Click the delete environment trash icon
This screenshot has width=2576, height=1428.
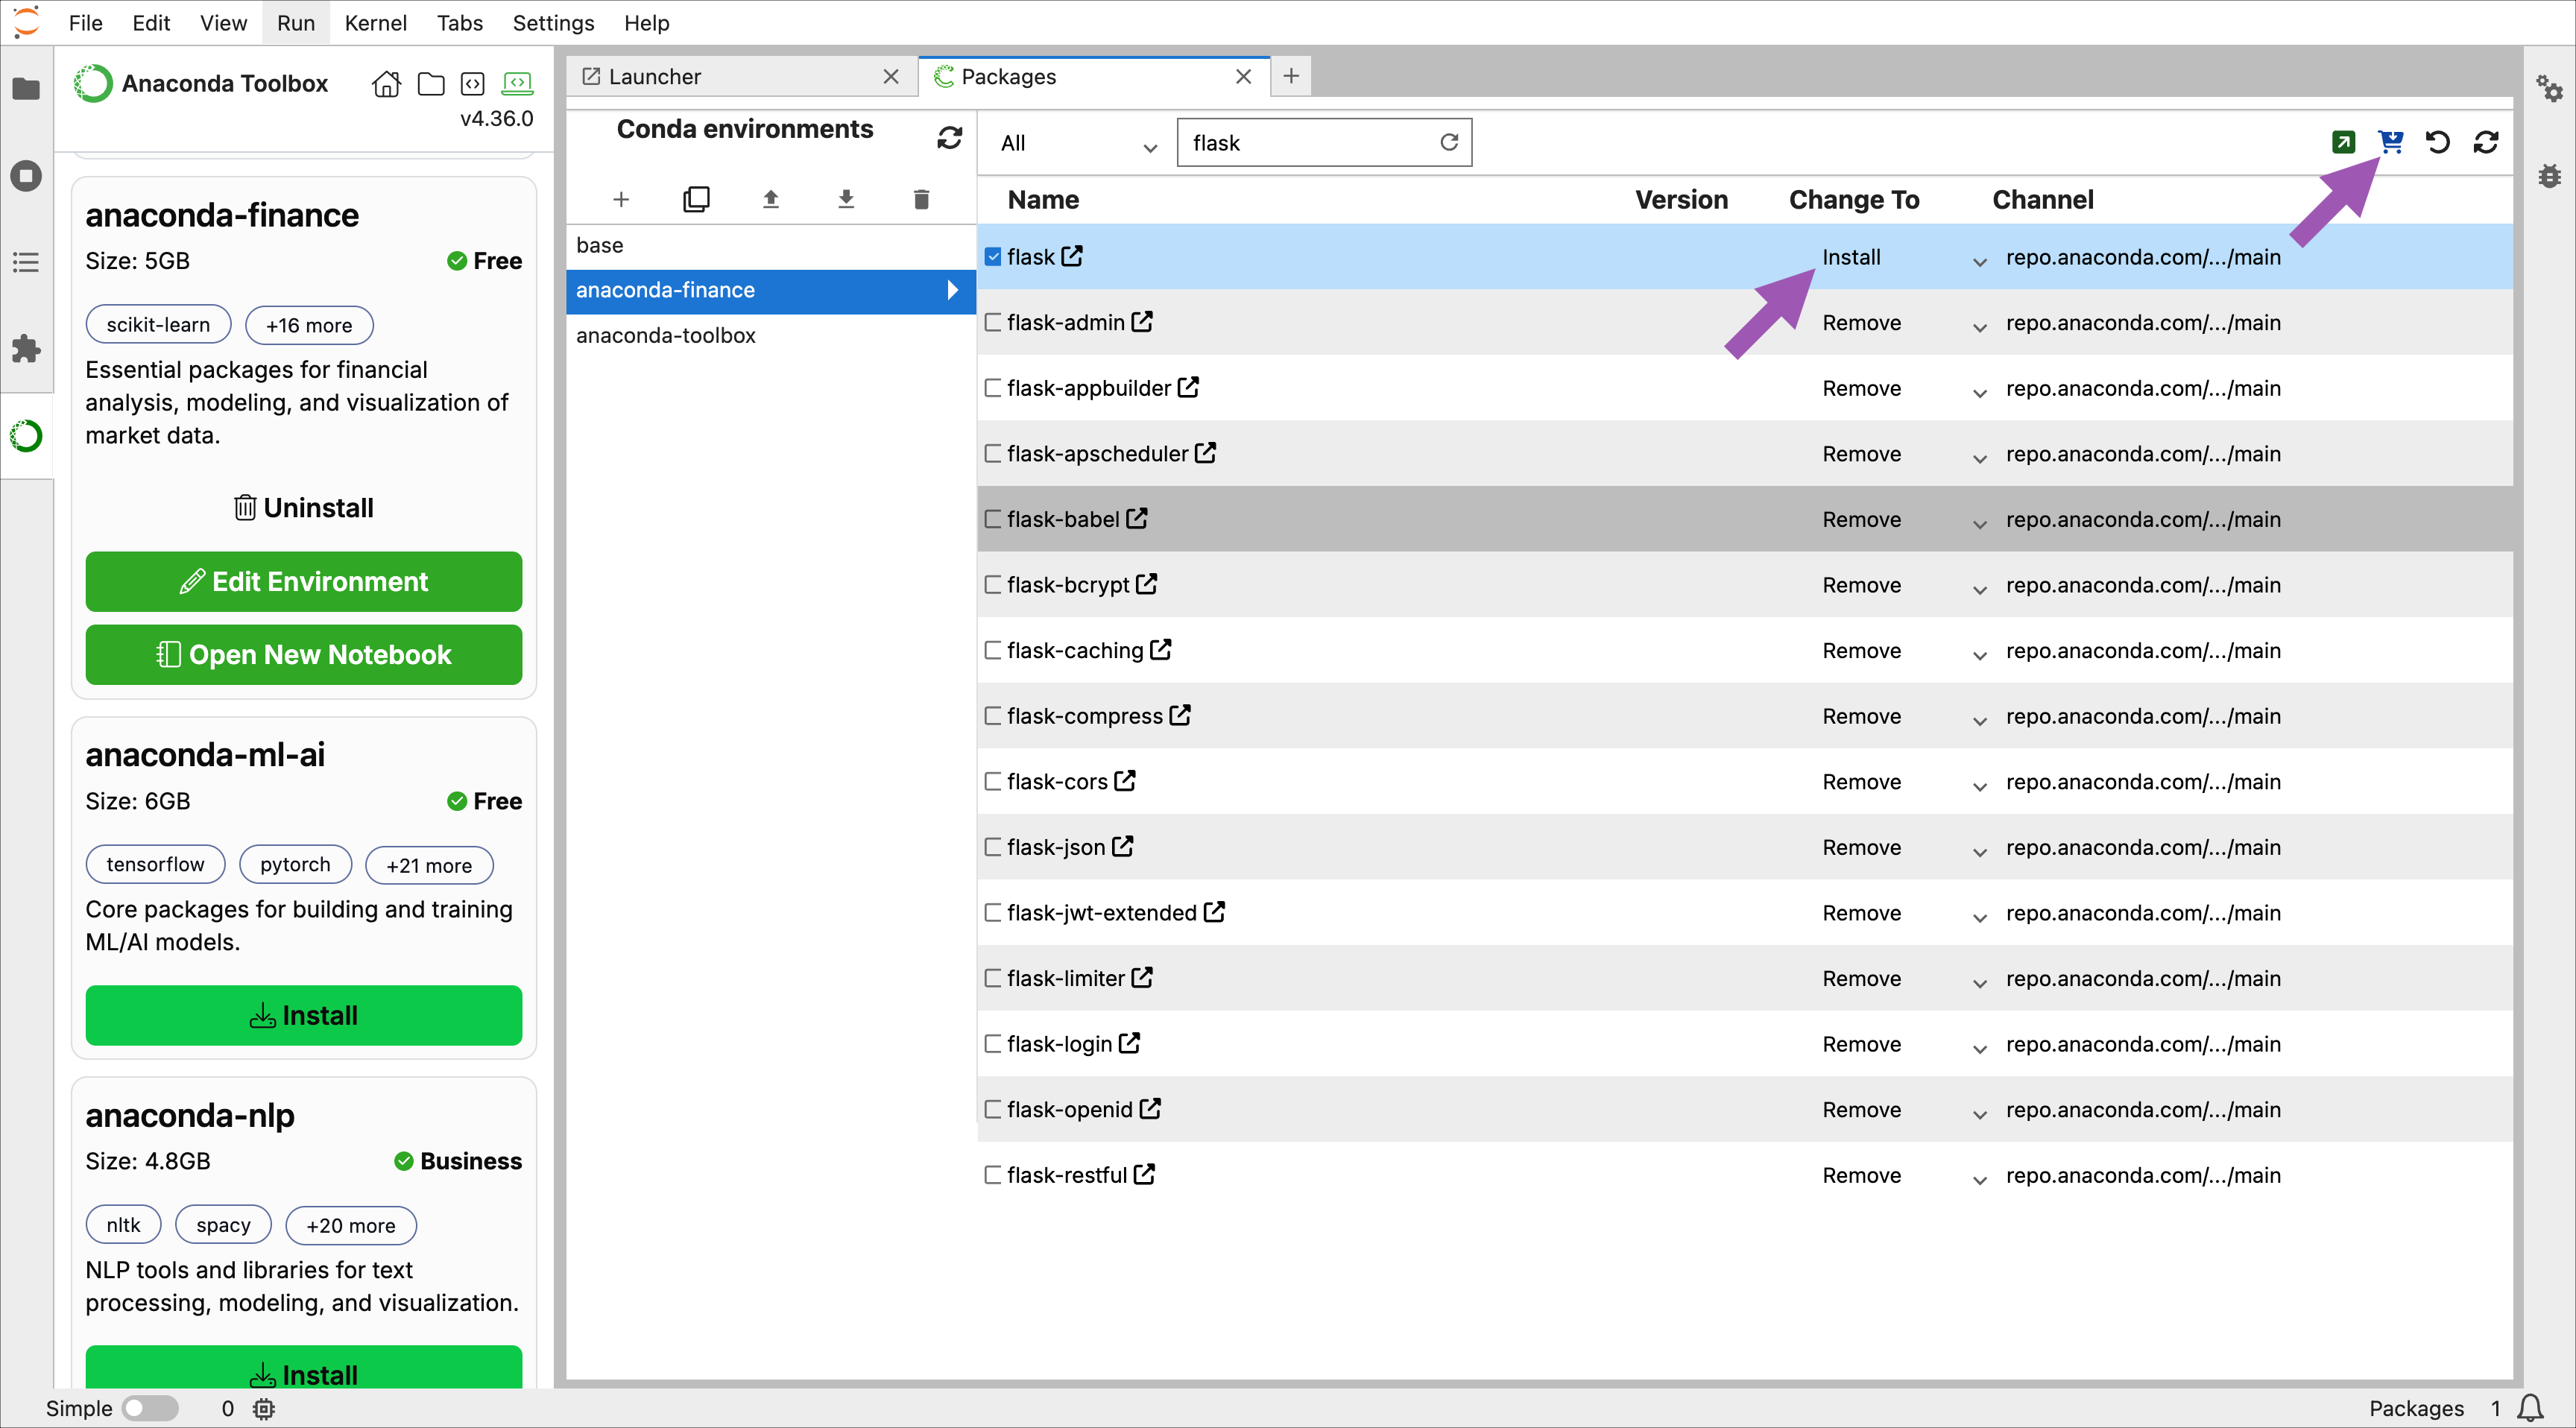click(921, 199)
